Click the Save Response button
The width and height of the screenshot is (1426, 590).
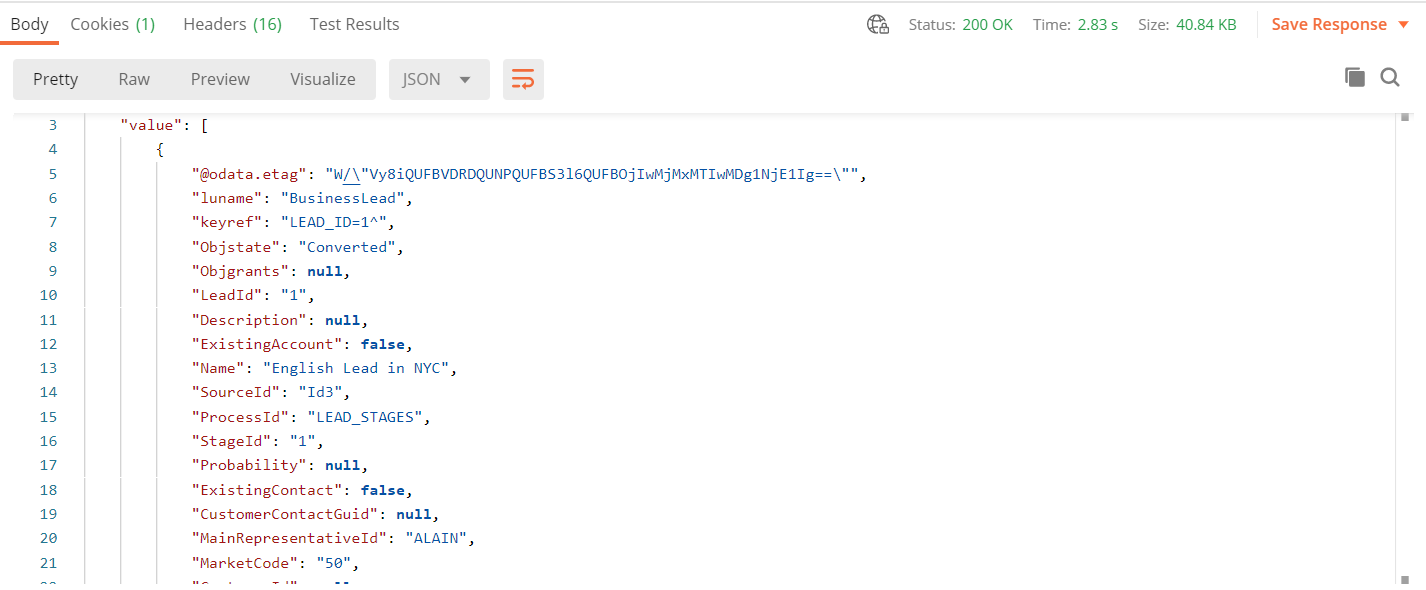1330,23
